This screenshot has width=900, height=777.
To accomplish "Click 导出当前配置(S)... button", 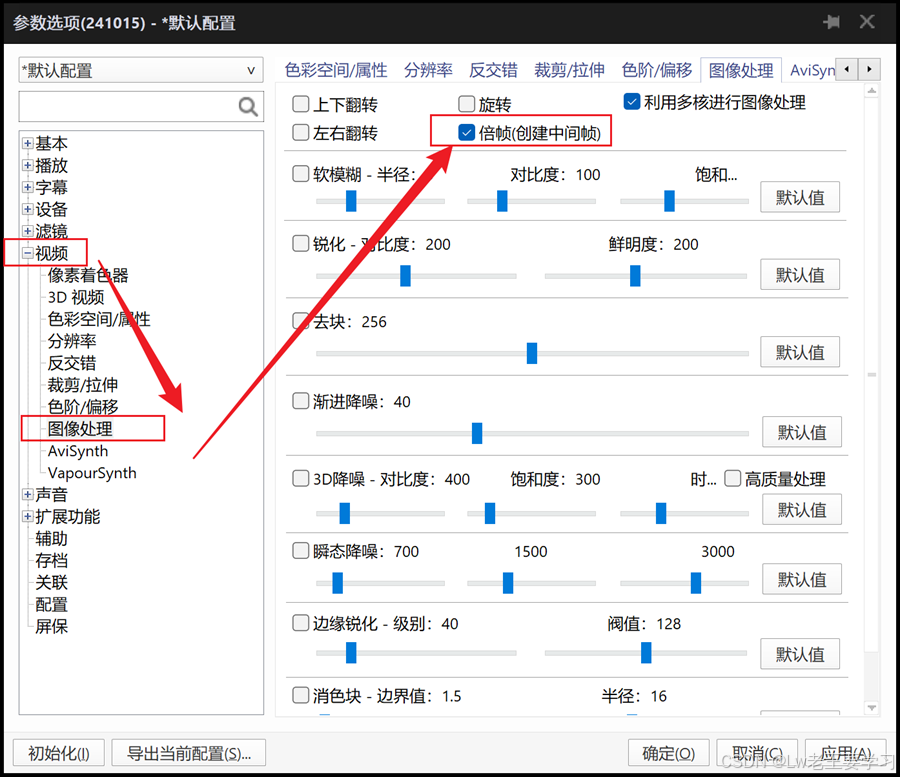I will 189,753.
